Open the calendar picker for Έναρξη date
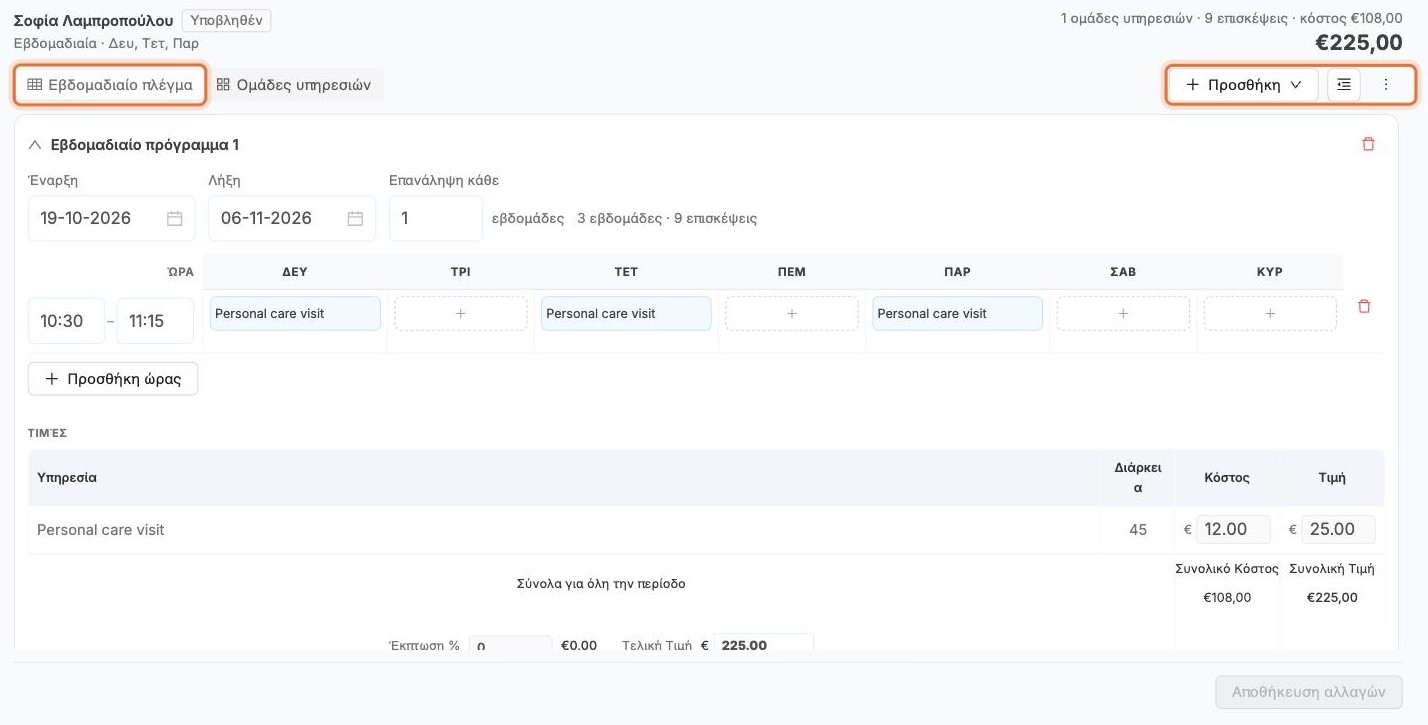This screenshot has width=1428, height=725. pyautogui.click(x=174, y=218)
